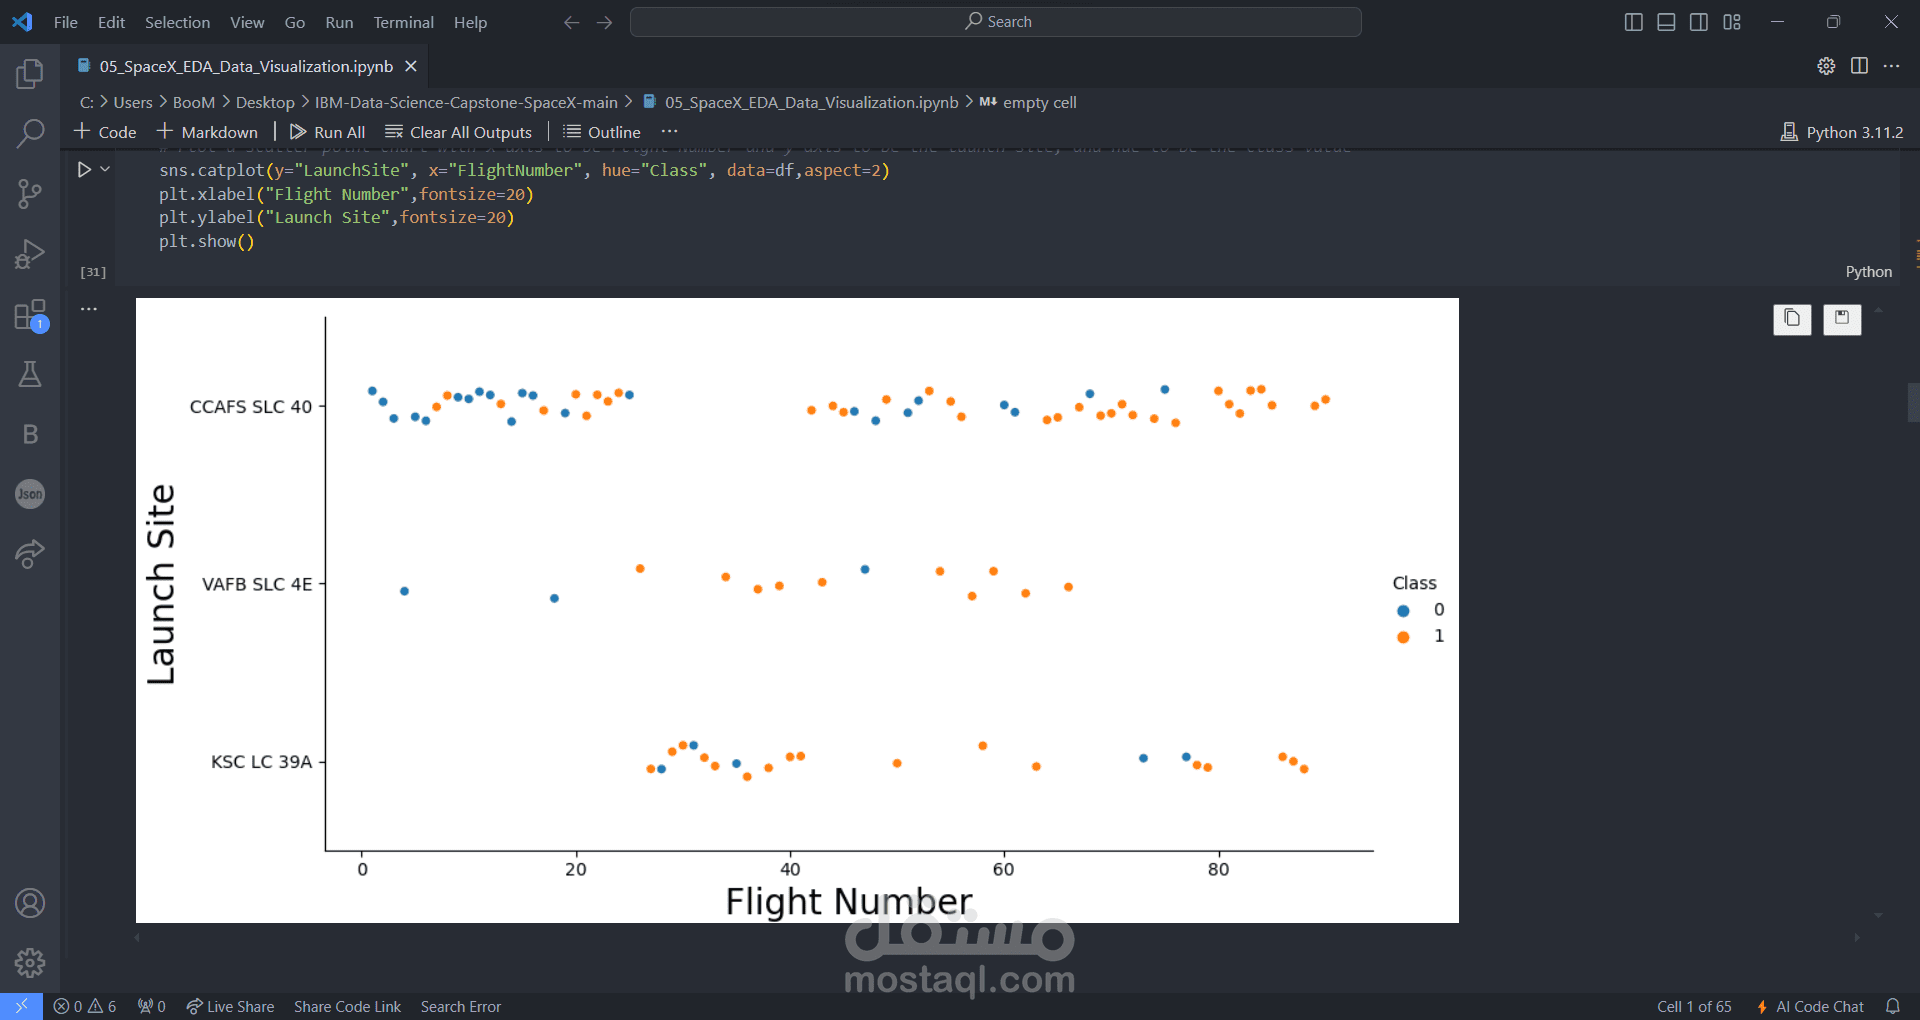Open the Run and Debug view
Viewport: 1920px width, 1020px height.
(30, 254)
